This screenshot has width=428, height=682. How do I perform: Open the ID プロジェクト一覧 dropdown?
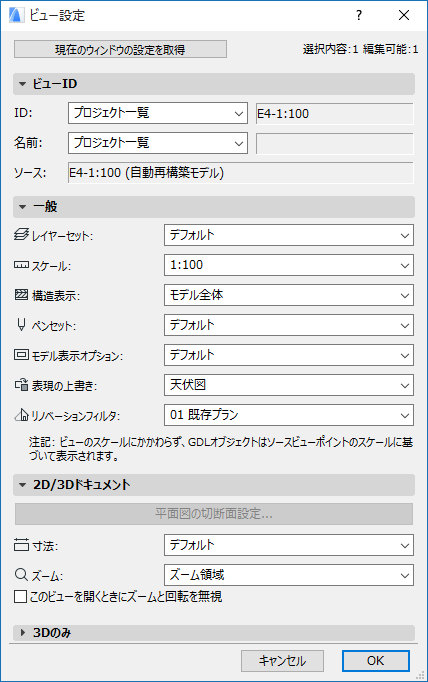[158, 113]
